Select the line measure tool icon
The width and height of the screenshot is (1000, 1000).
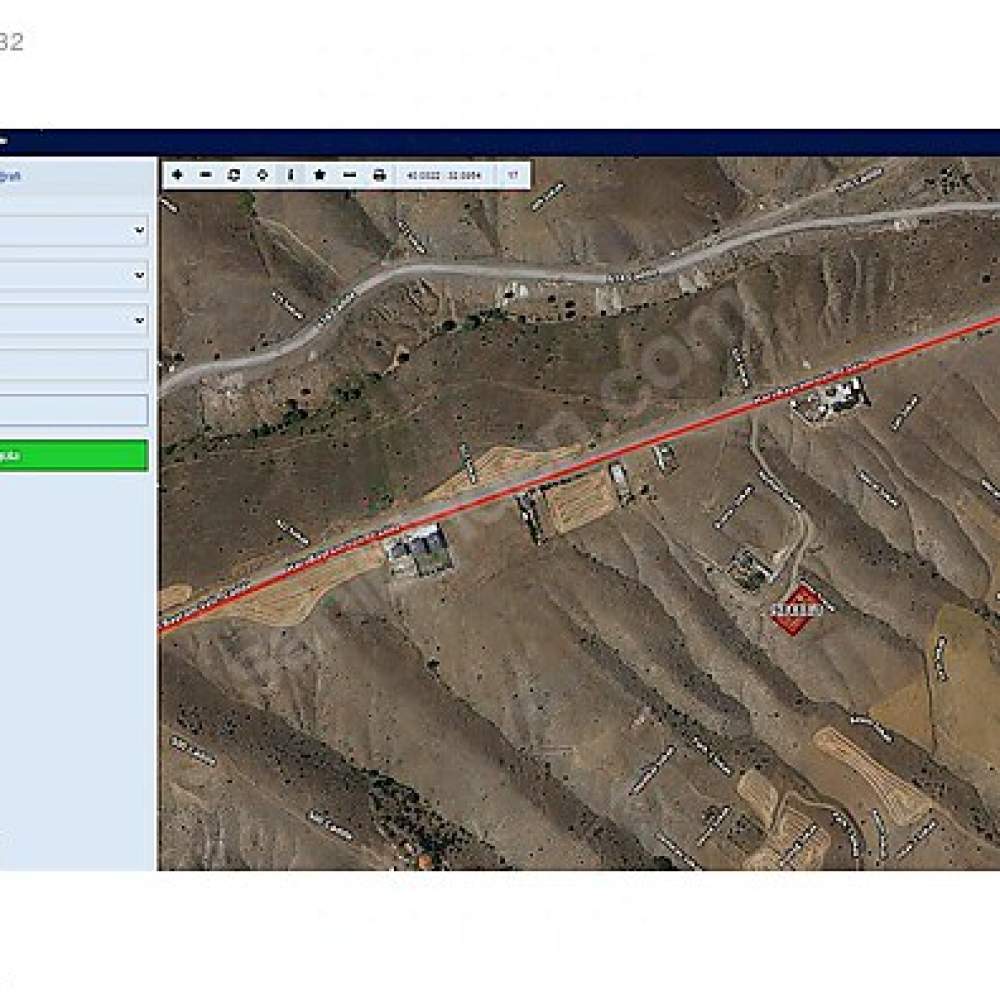click(349, 175)
